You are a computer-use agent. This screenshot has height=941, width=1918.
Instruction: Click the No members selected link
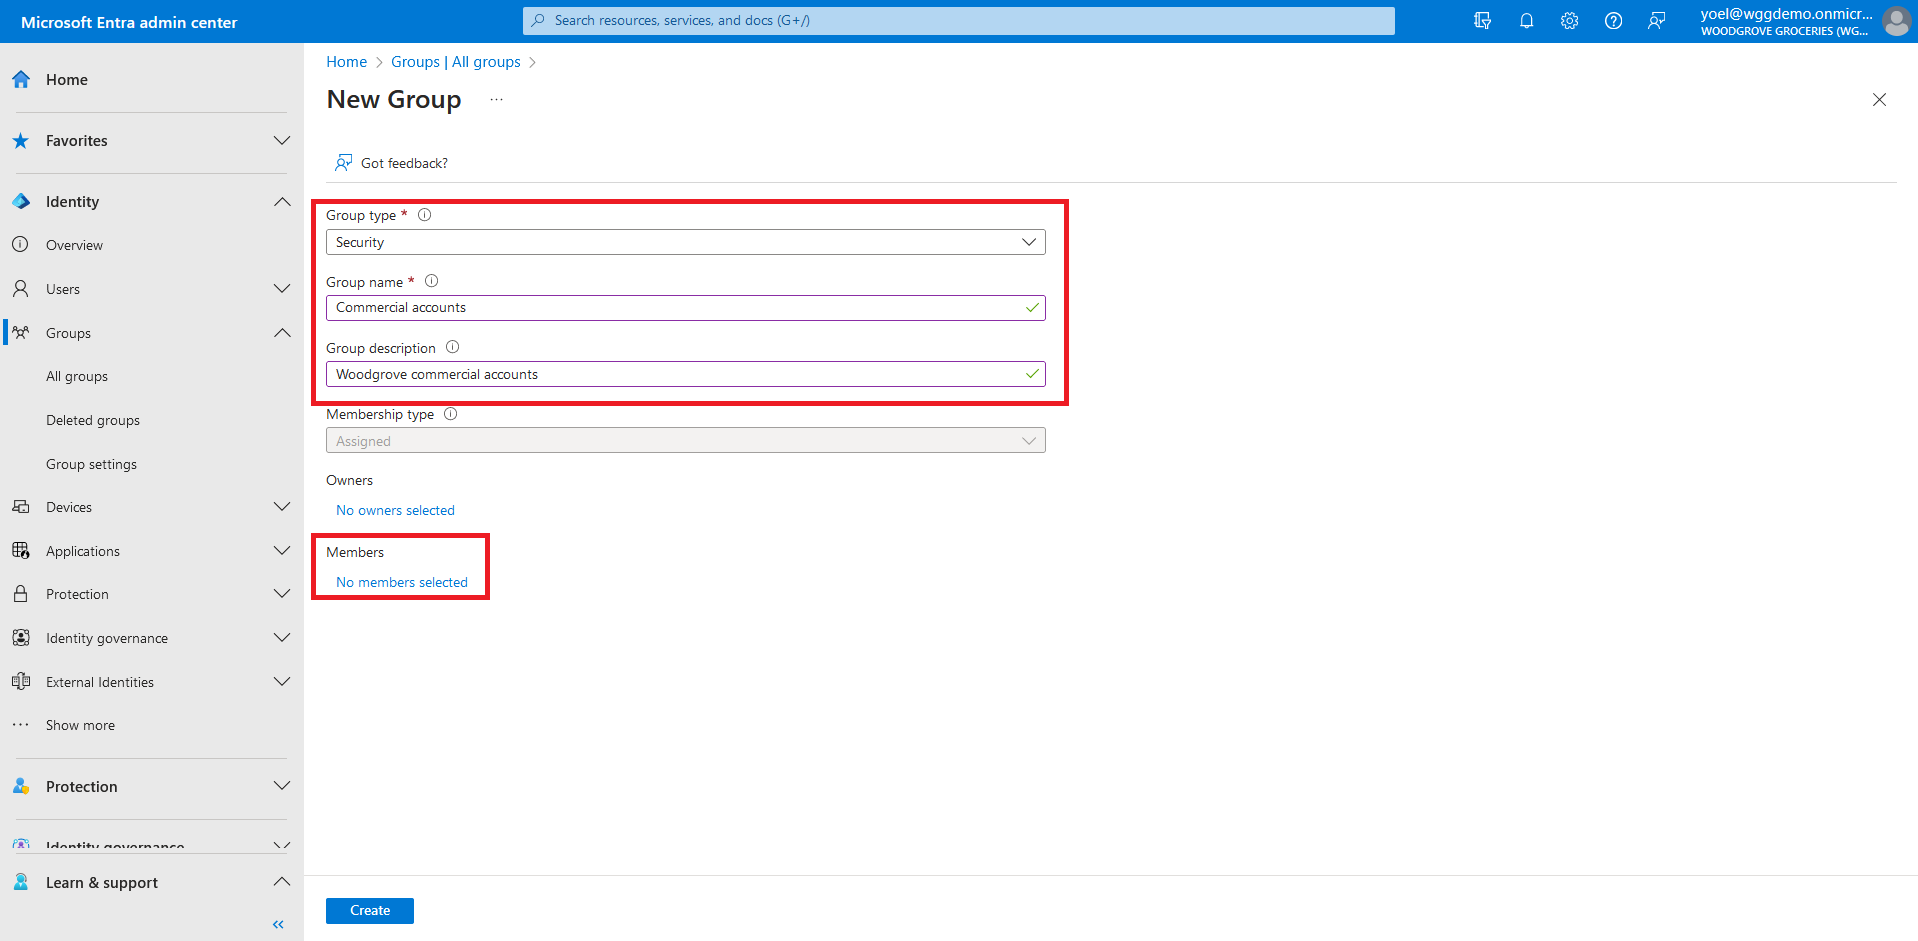point(402,582)
